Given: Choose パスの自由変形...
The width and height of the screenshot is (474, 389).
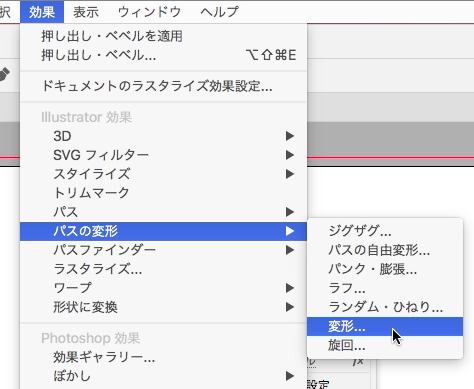Looking at the screenshot, I should tap(385, 250).
